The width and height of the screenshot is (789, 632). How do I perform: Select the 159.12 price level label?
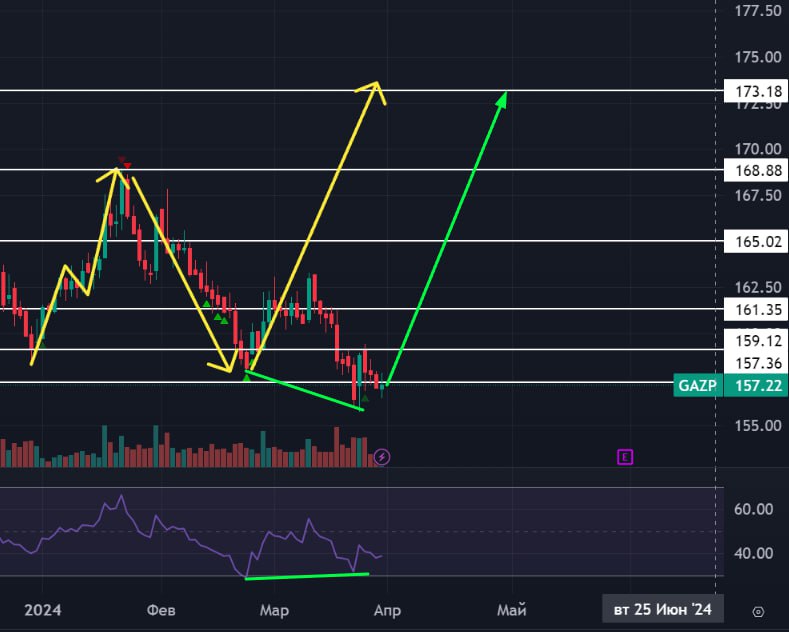click(758, 341)
